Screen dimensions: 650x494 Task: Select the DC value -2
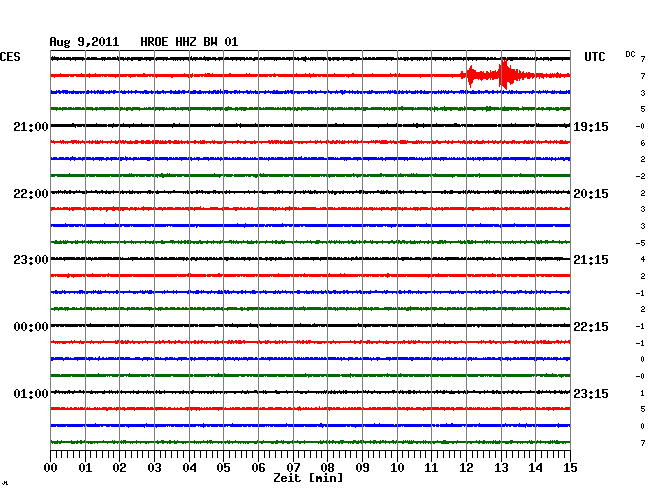[640, 176]
